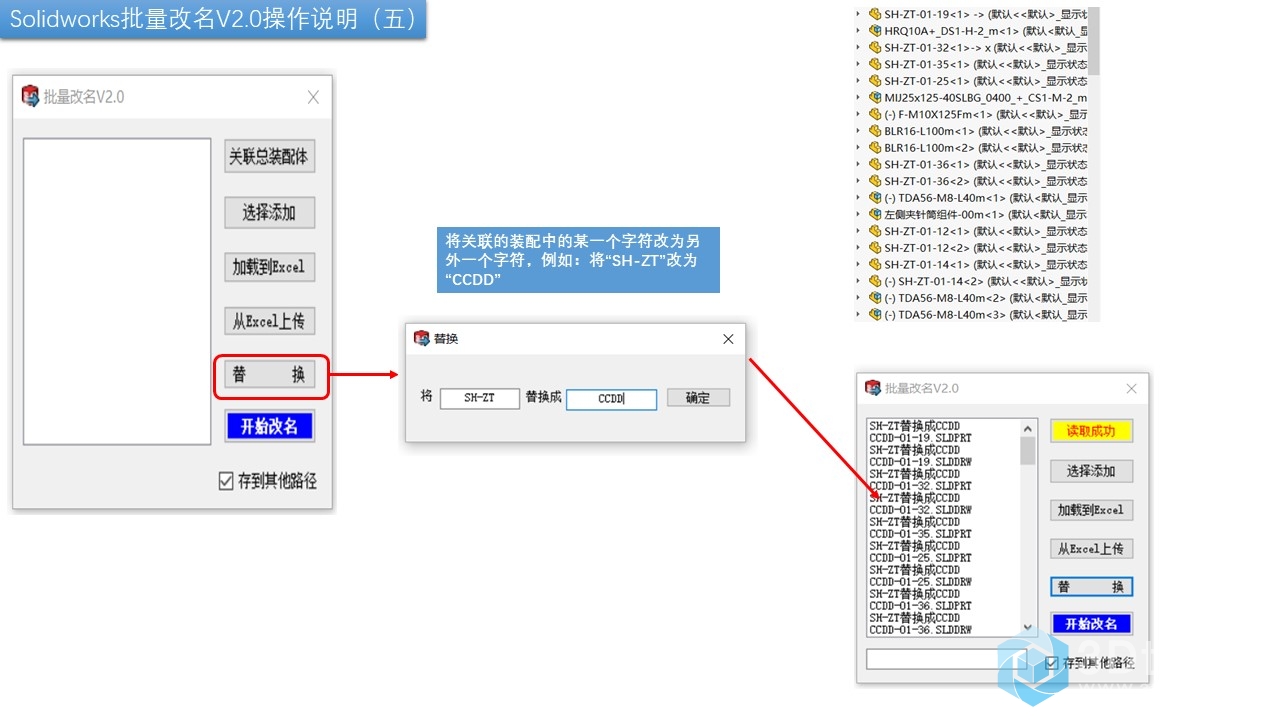Viewport: 1280px width, 720px height.
Task: Click 开始改名 in the 读取成功 dialog
Action: 1091,624
